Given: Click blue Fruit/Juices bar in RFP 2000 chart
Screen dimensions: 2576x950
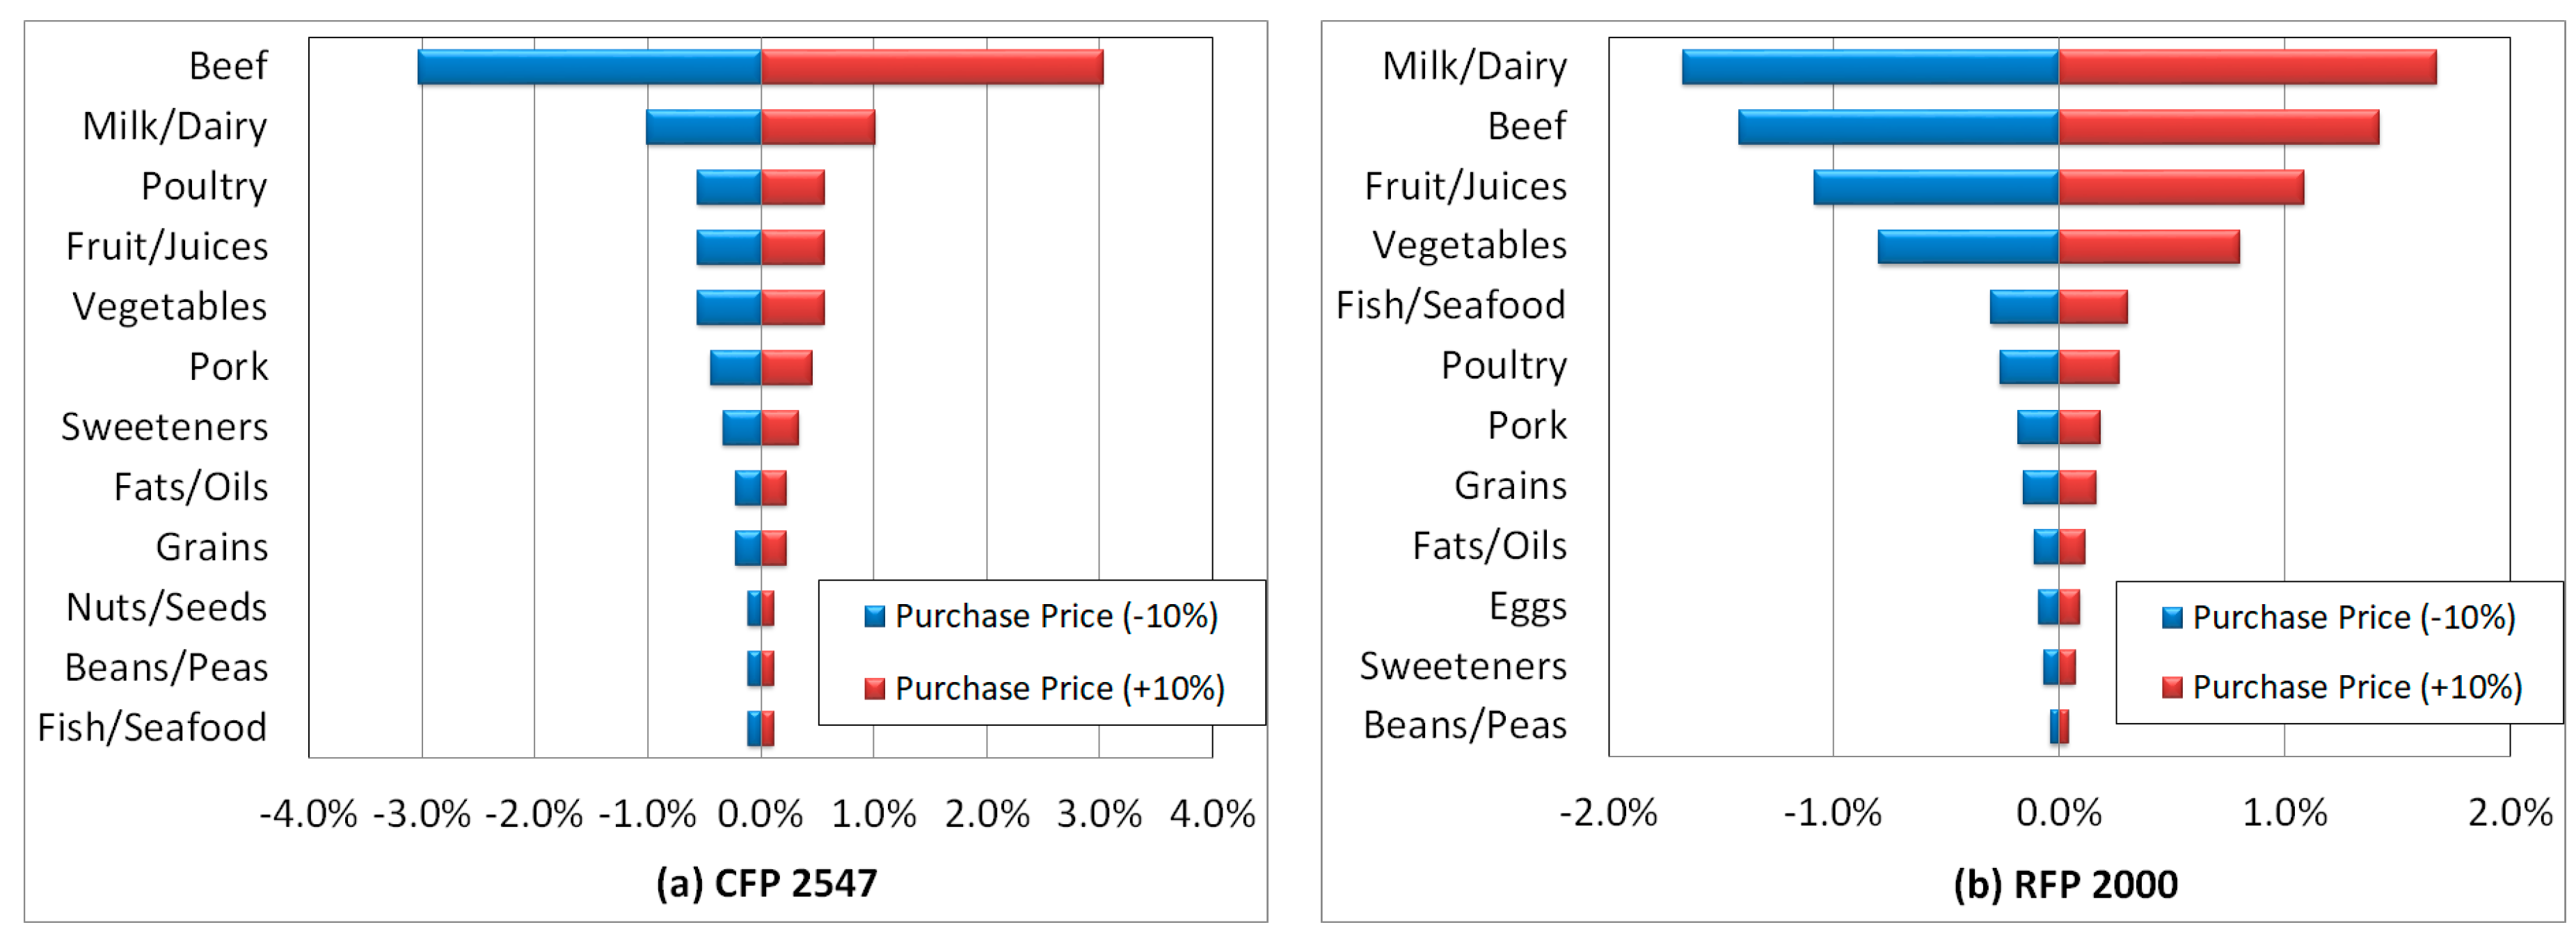Looking at the screenshot, I should point(1936,187).
